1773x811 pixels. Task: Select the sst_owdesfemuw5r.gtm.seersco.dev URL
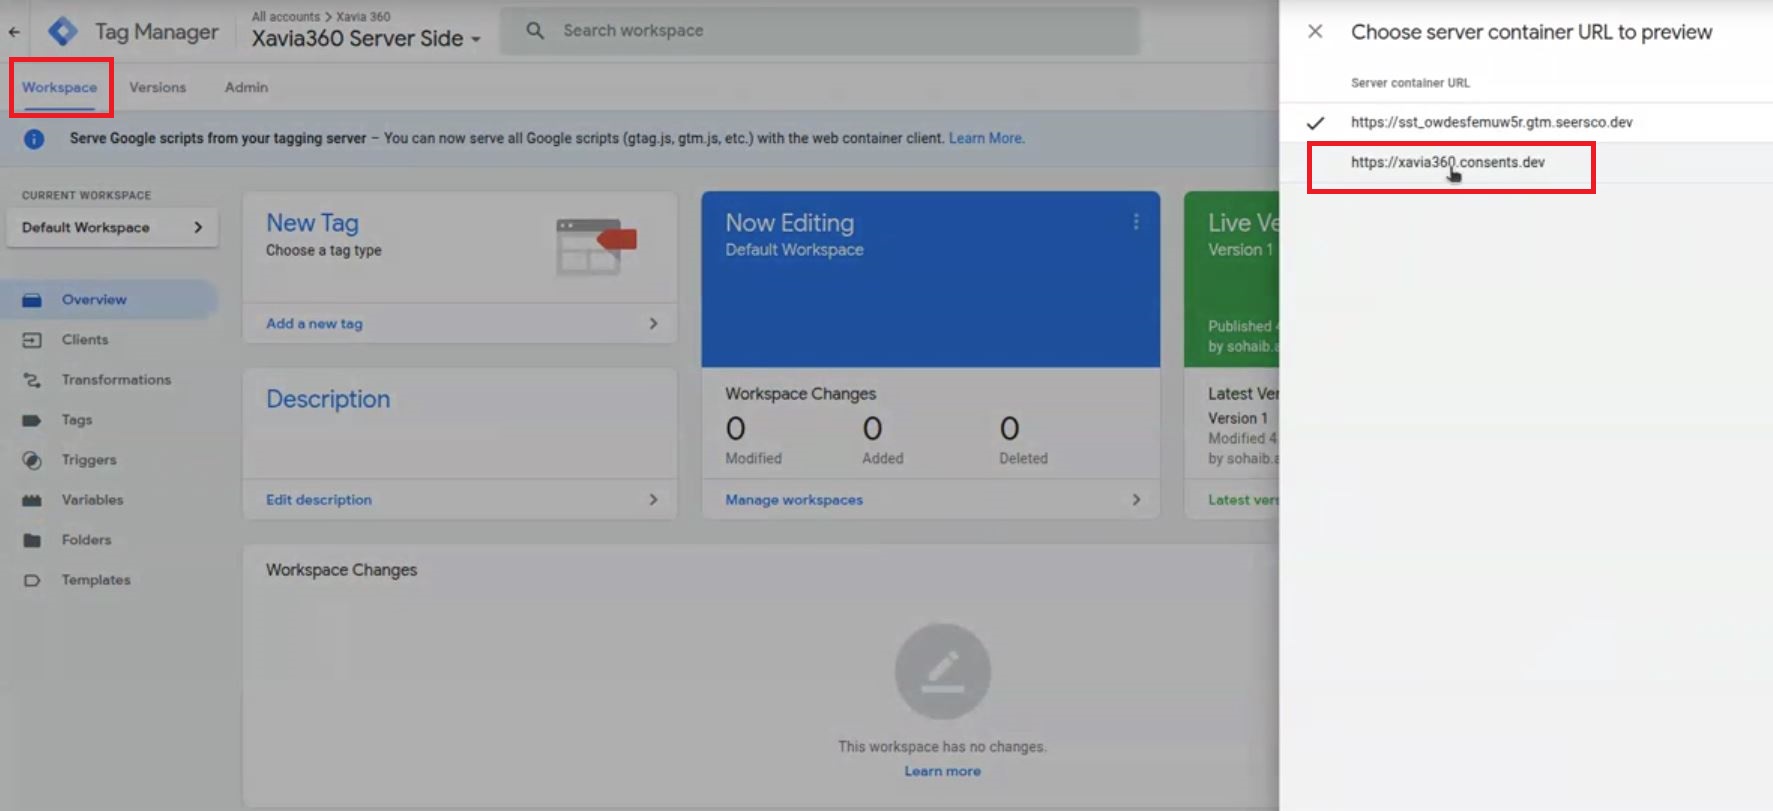(1491, 123)
